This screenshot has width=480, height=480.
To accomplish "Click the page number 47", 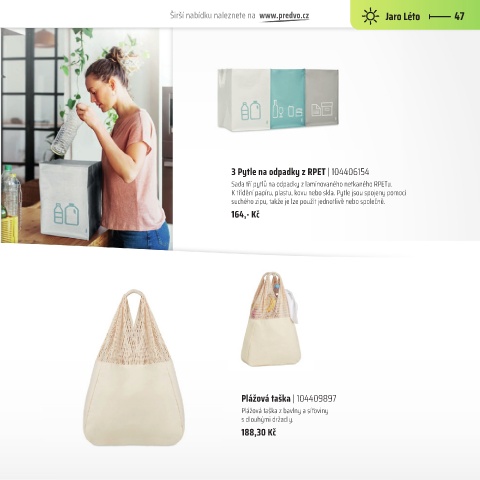I will 459,16.
